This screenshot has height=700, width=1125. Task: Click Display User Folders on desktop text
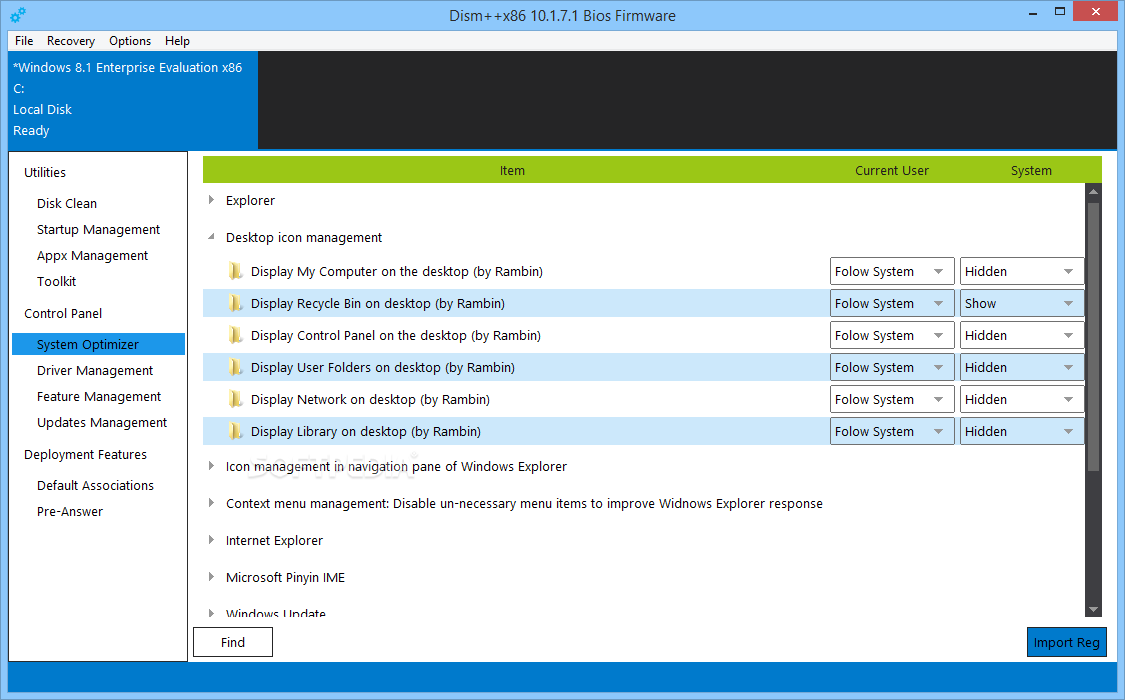[382, 367]
